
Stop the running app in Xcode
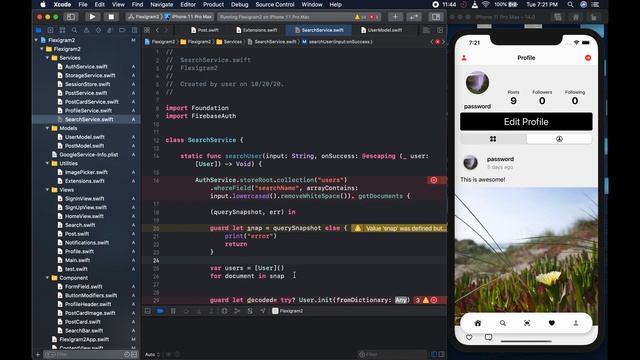click(x=111, y=17)
